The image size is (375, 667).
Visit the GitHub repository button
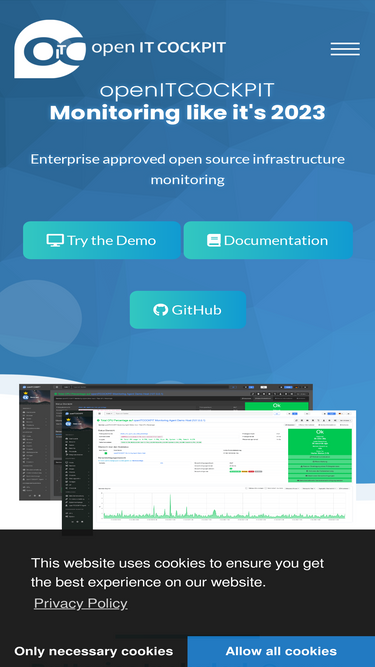(x=188, y=310)
